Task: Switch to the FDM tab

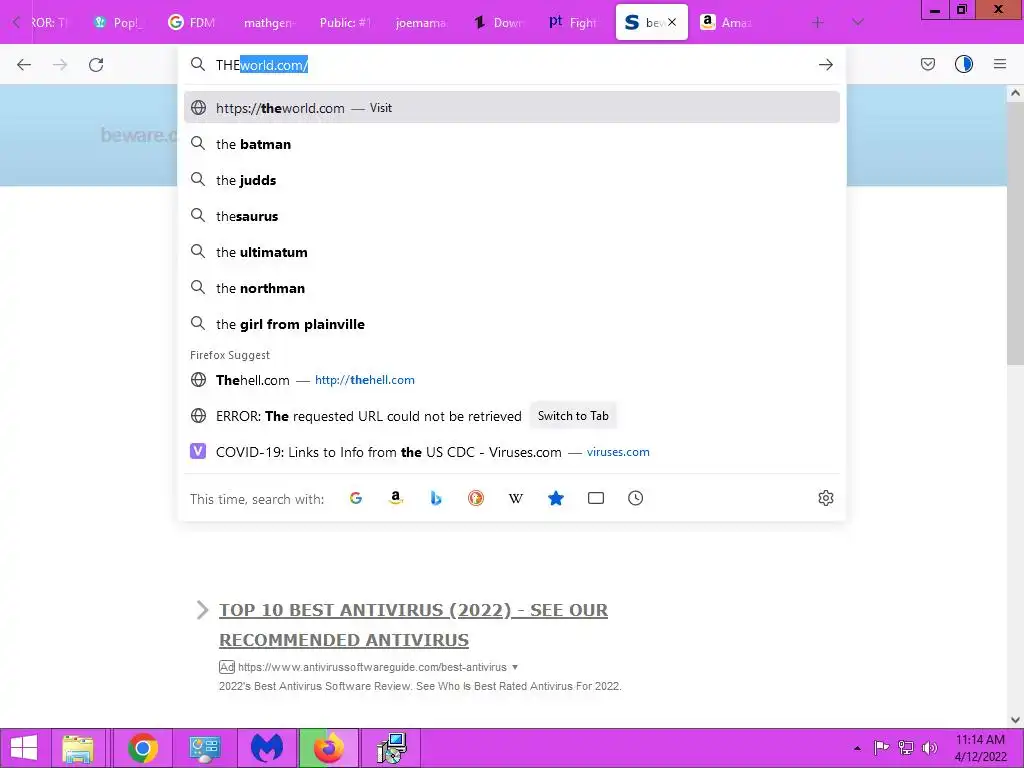Action: pos(191,22)
